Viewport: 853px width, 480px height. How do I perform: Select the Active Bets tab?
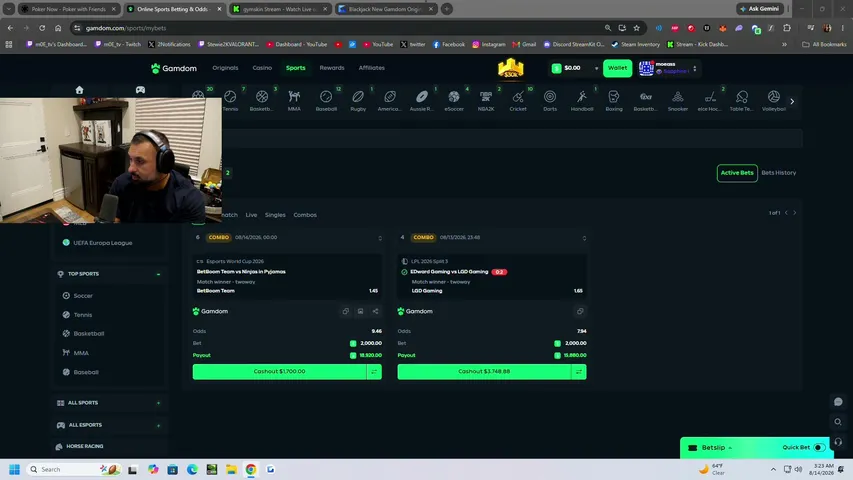coord(737,173)
